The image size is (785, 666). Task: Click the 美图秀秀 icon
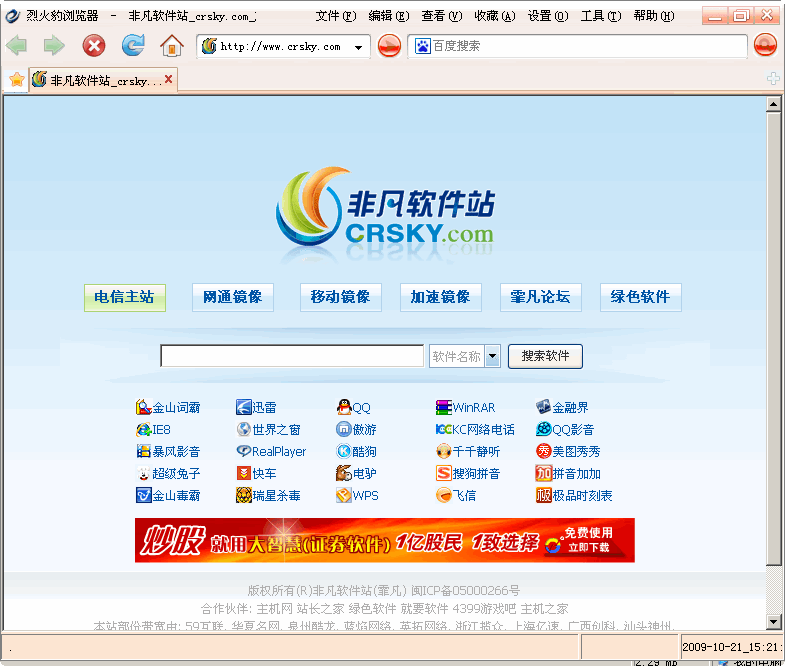pyautogui.click(x=543, y=451)
